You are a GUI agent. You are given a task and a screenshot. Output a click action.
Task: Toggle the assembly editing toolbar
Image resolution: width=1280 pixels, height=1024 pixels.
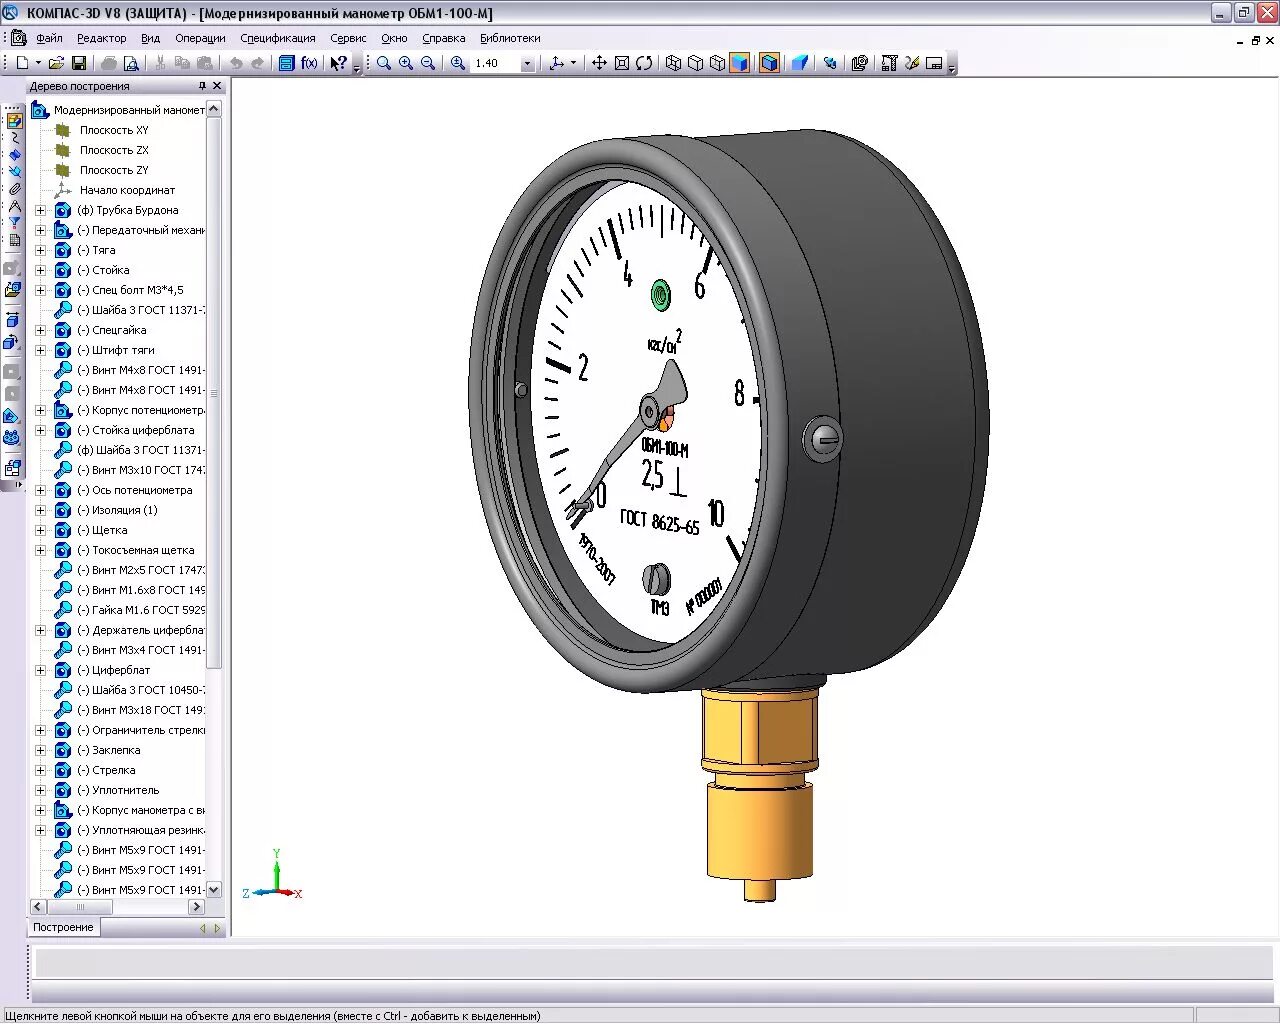coord(14,120)
